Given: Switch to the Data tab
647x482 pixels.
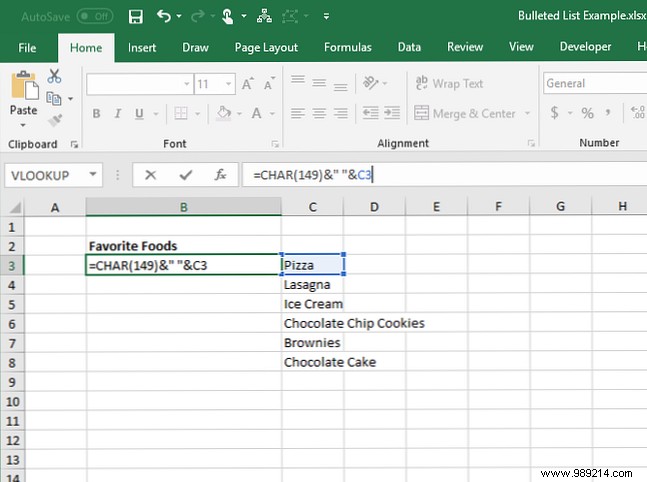Looking at the screenshot, I should (409, 47).
